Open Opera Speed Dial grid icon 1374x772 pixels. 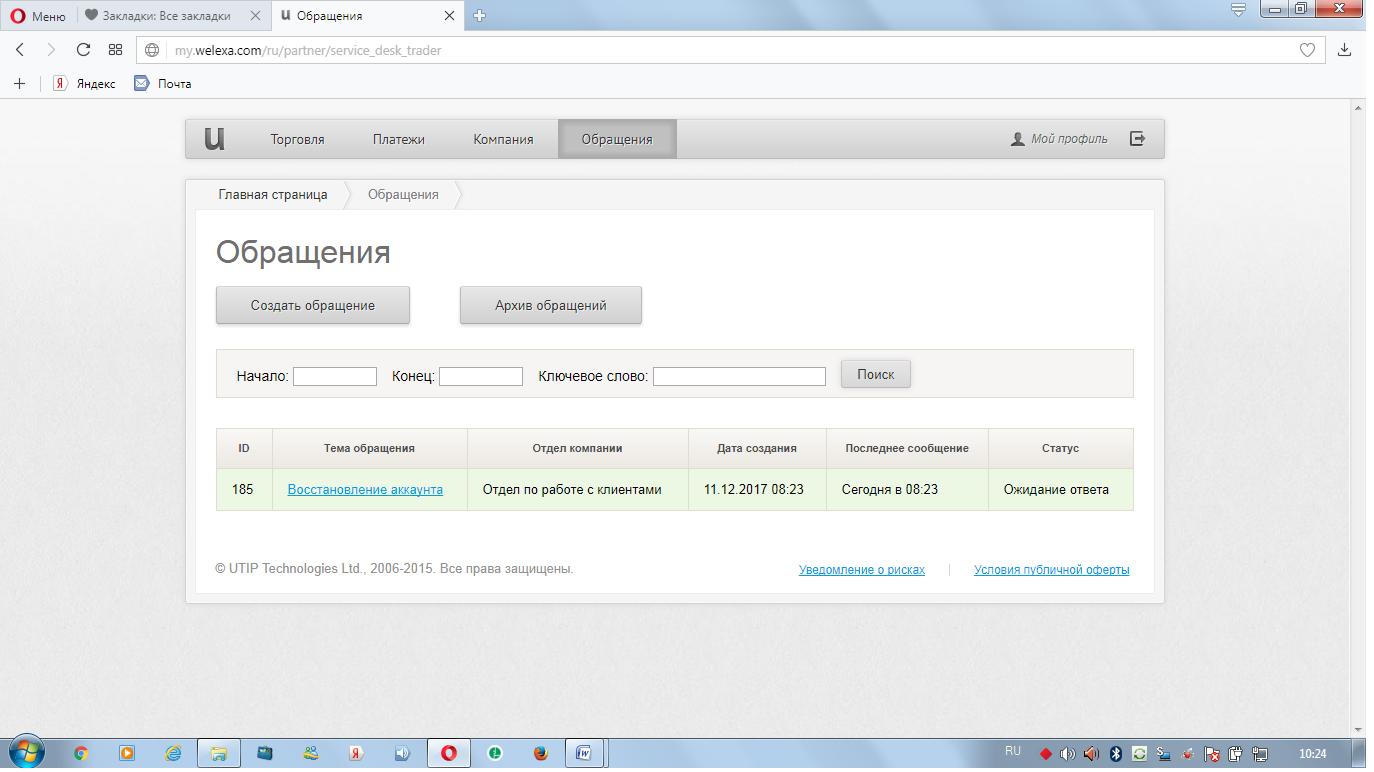pos(115,50)
